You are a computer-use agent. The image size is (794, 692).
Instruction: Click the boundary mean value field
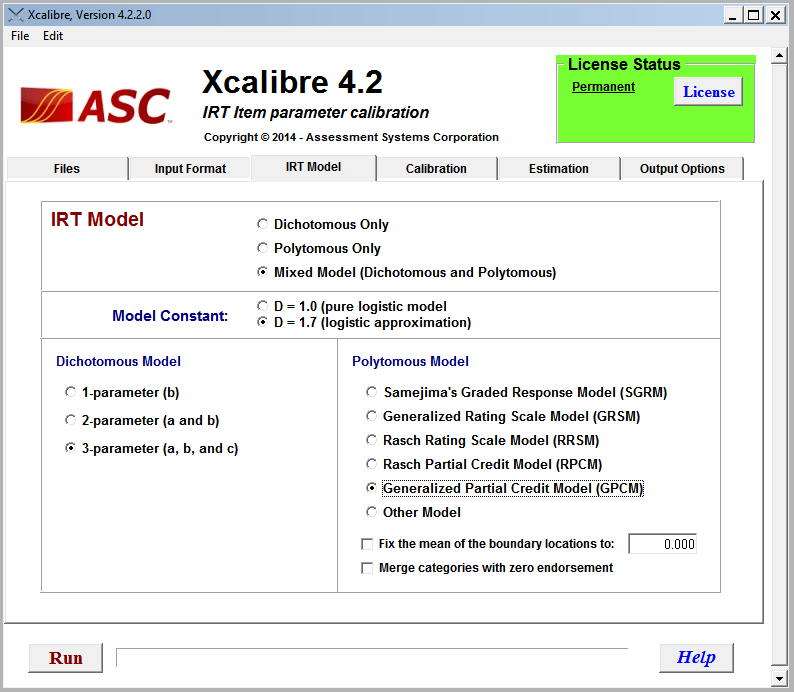tap(662, 544)
